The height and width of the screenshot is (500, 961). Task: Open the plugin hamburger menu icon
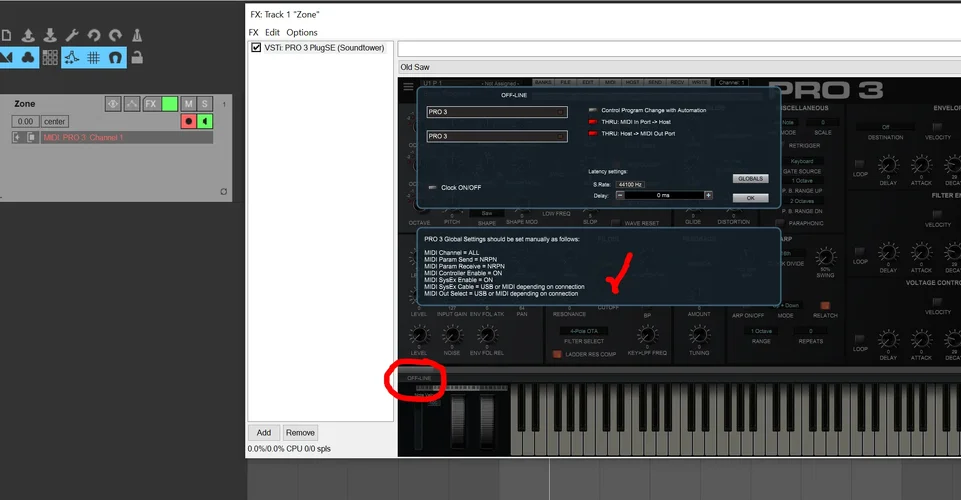point(409,87)
